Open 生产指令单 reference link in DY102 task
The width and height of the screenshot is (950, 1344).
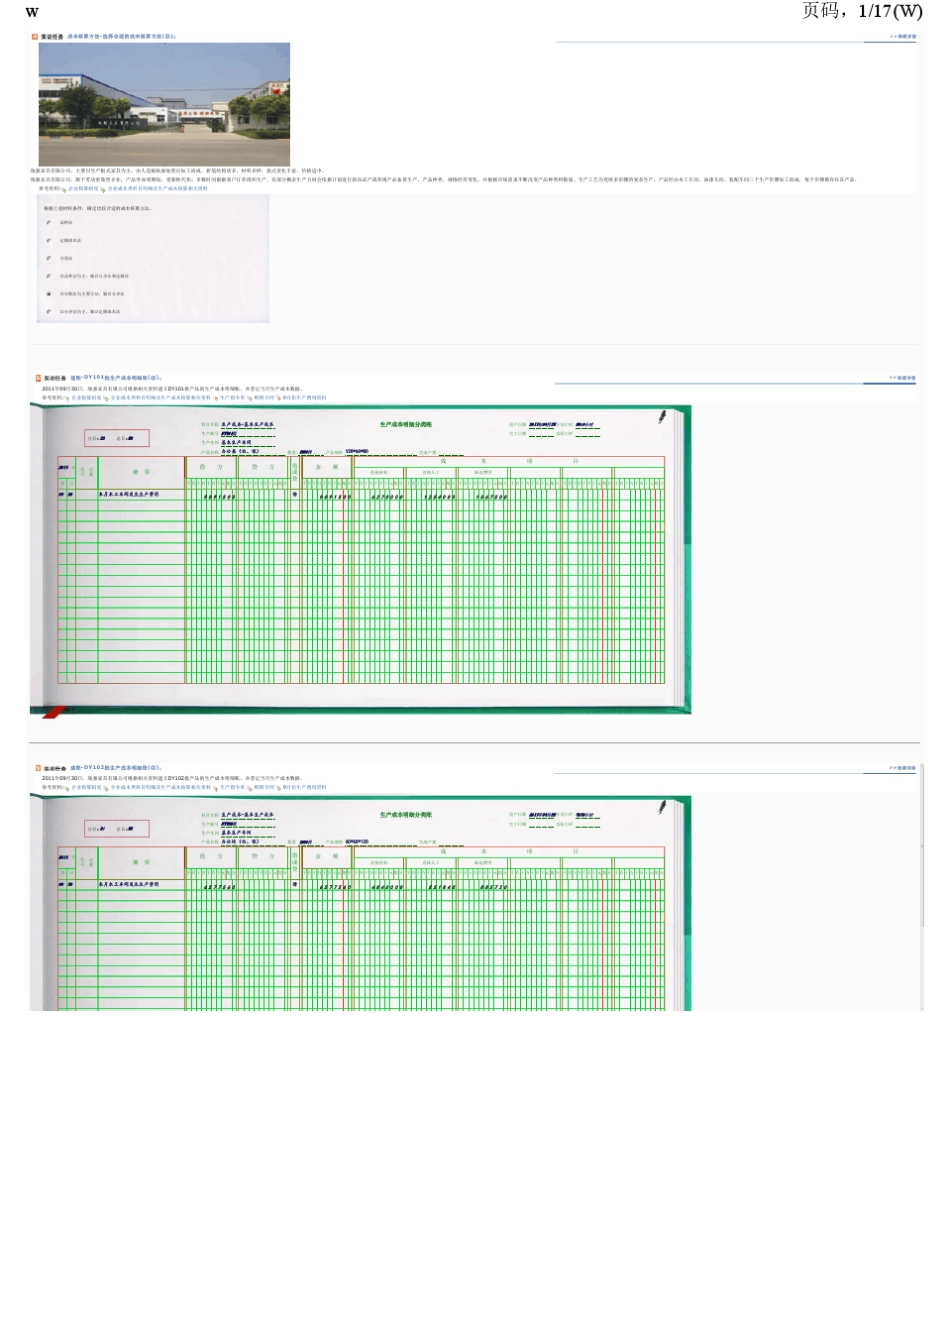tap(232, 787)
